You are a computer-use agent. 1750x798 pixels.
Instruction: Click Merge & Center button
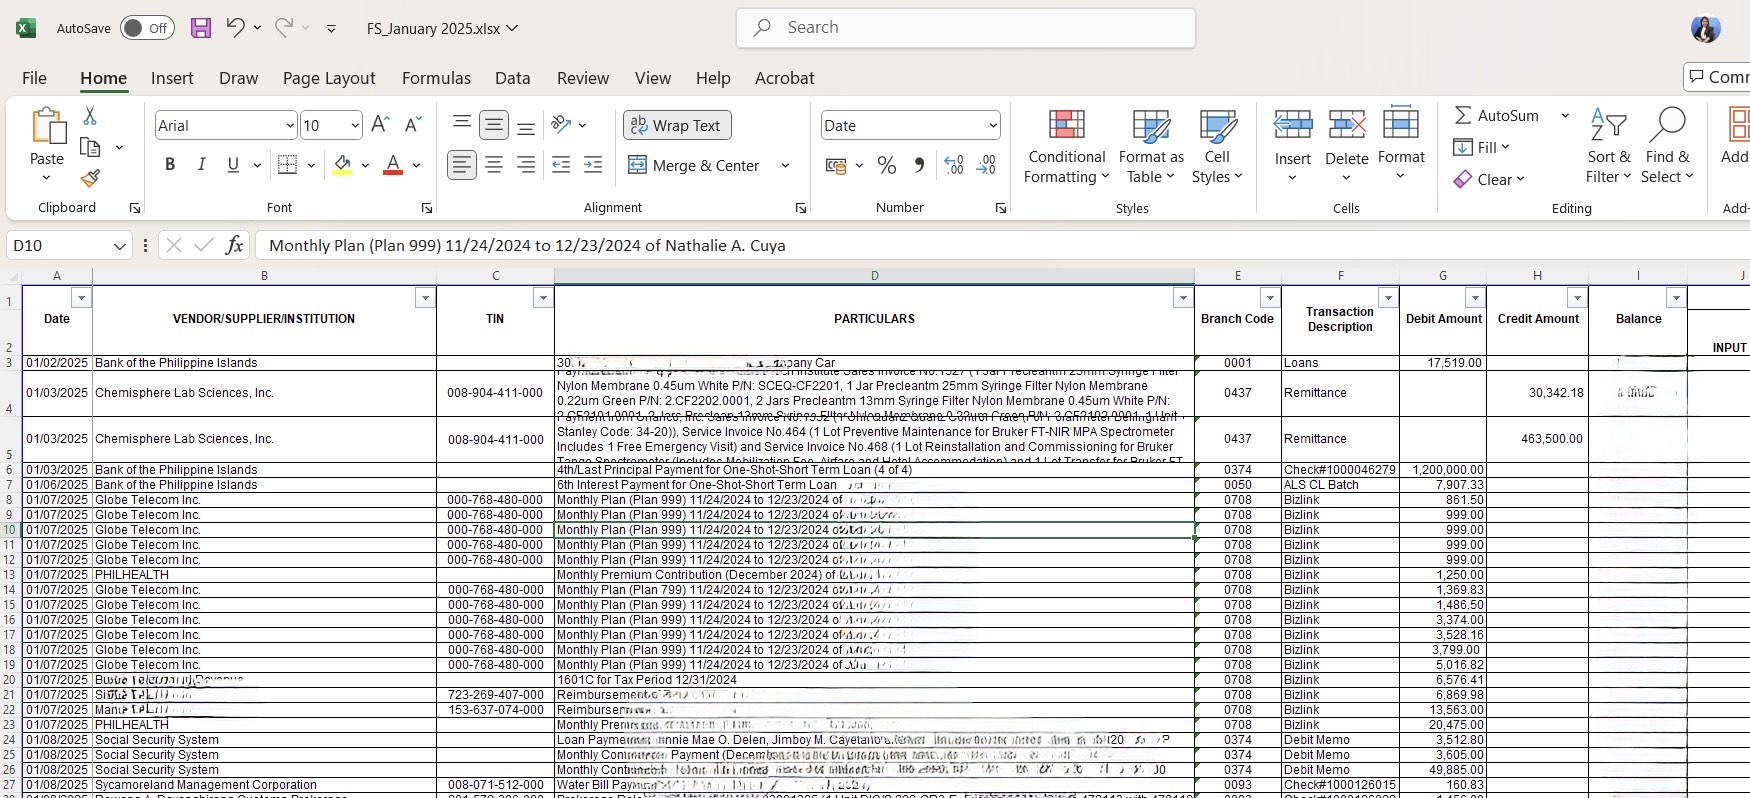click(696, 165)
